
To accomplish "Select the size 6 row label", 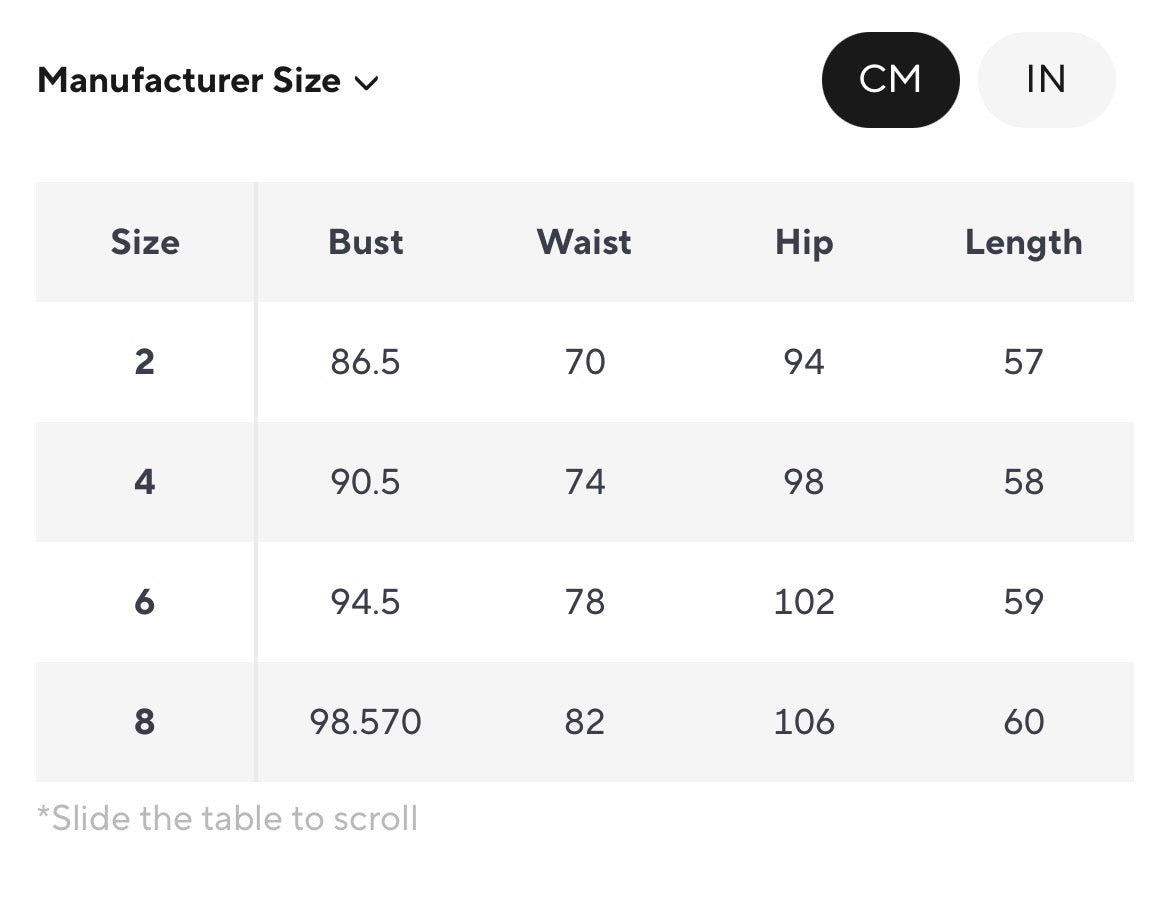I will click(145, 602).
